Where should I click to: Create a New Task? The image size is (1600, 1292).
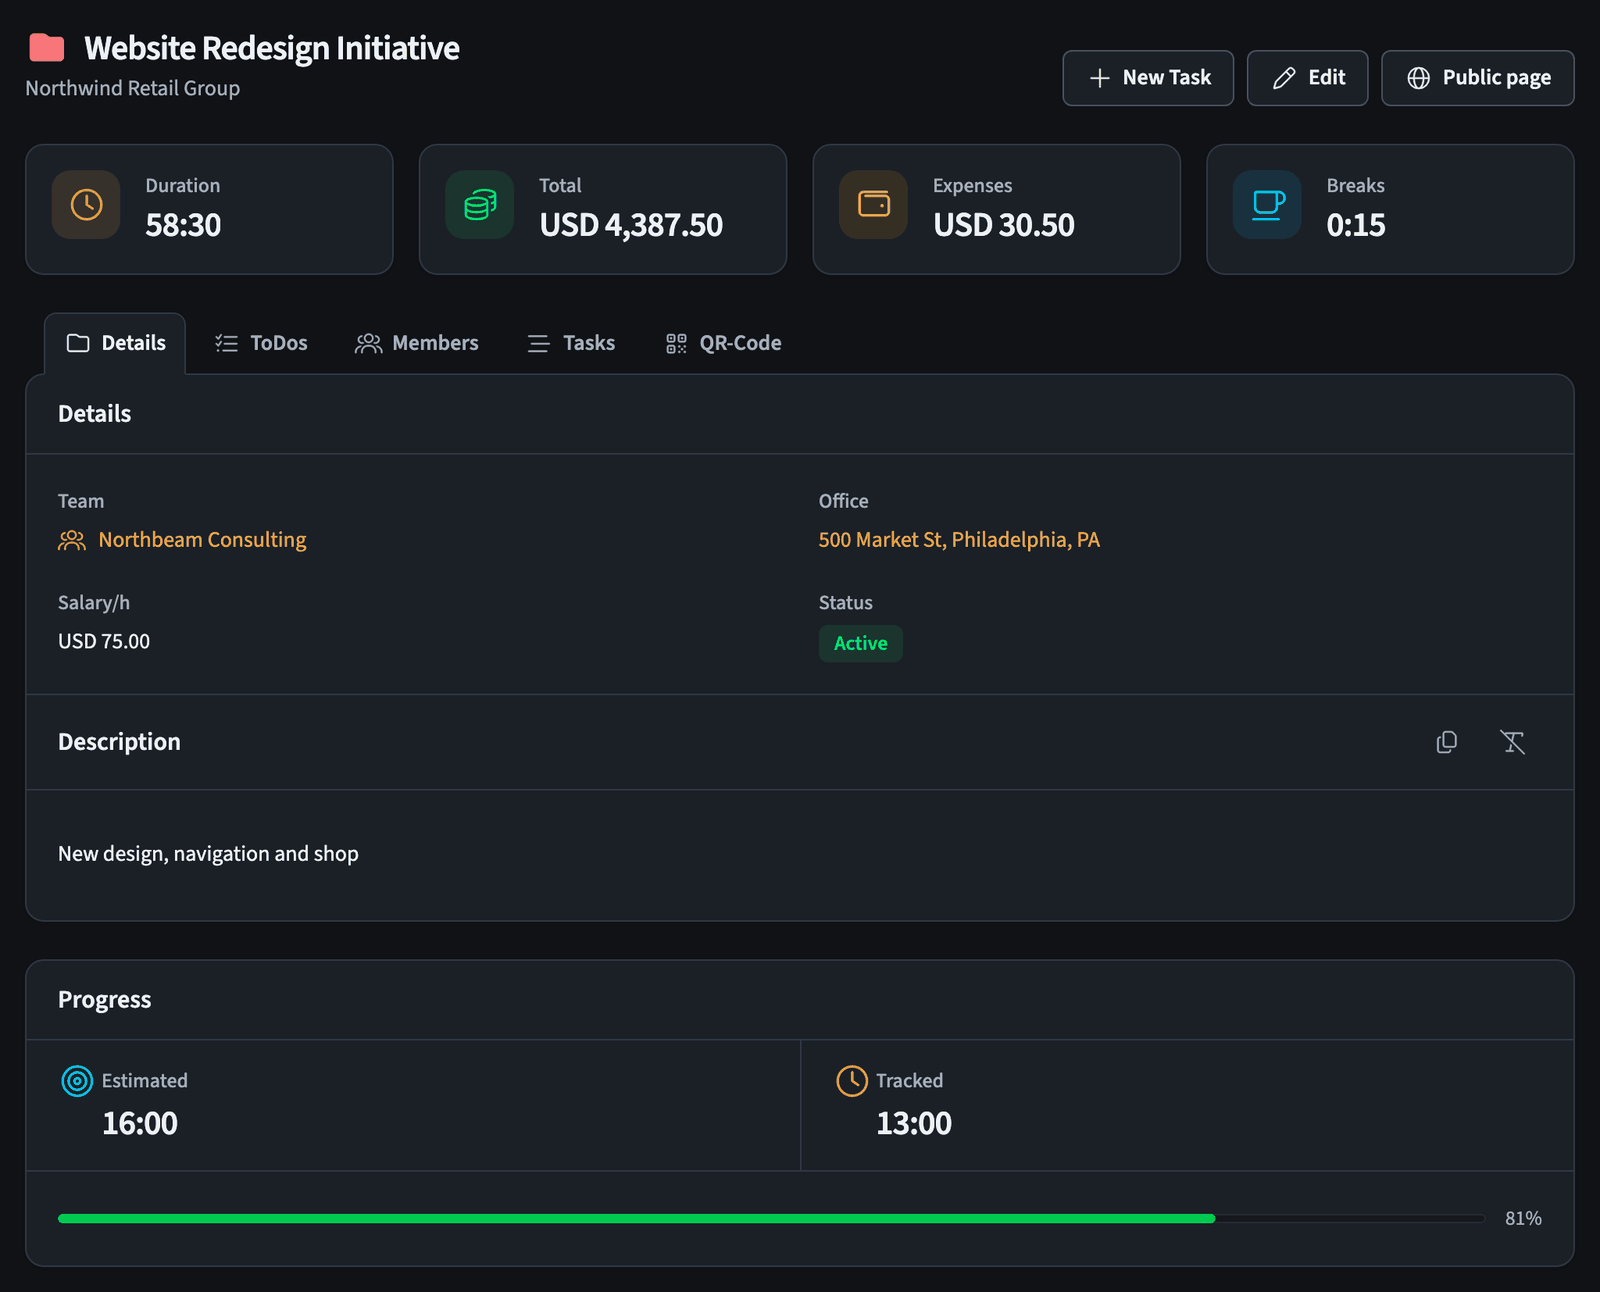(1148, 78)
